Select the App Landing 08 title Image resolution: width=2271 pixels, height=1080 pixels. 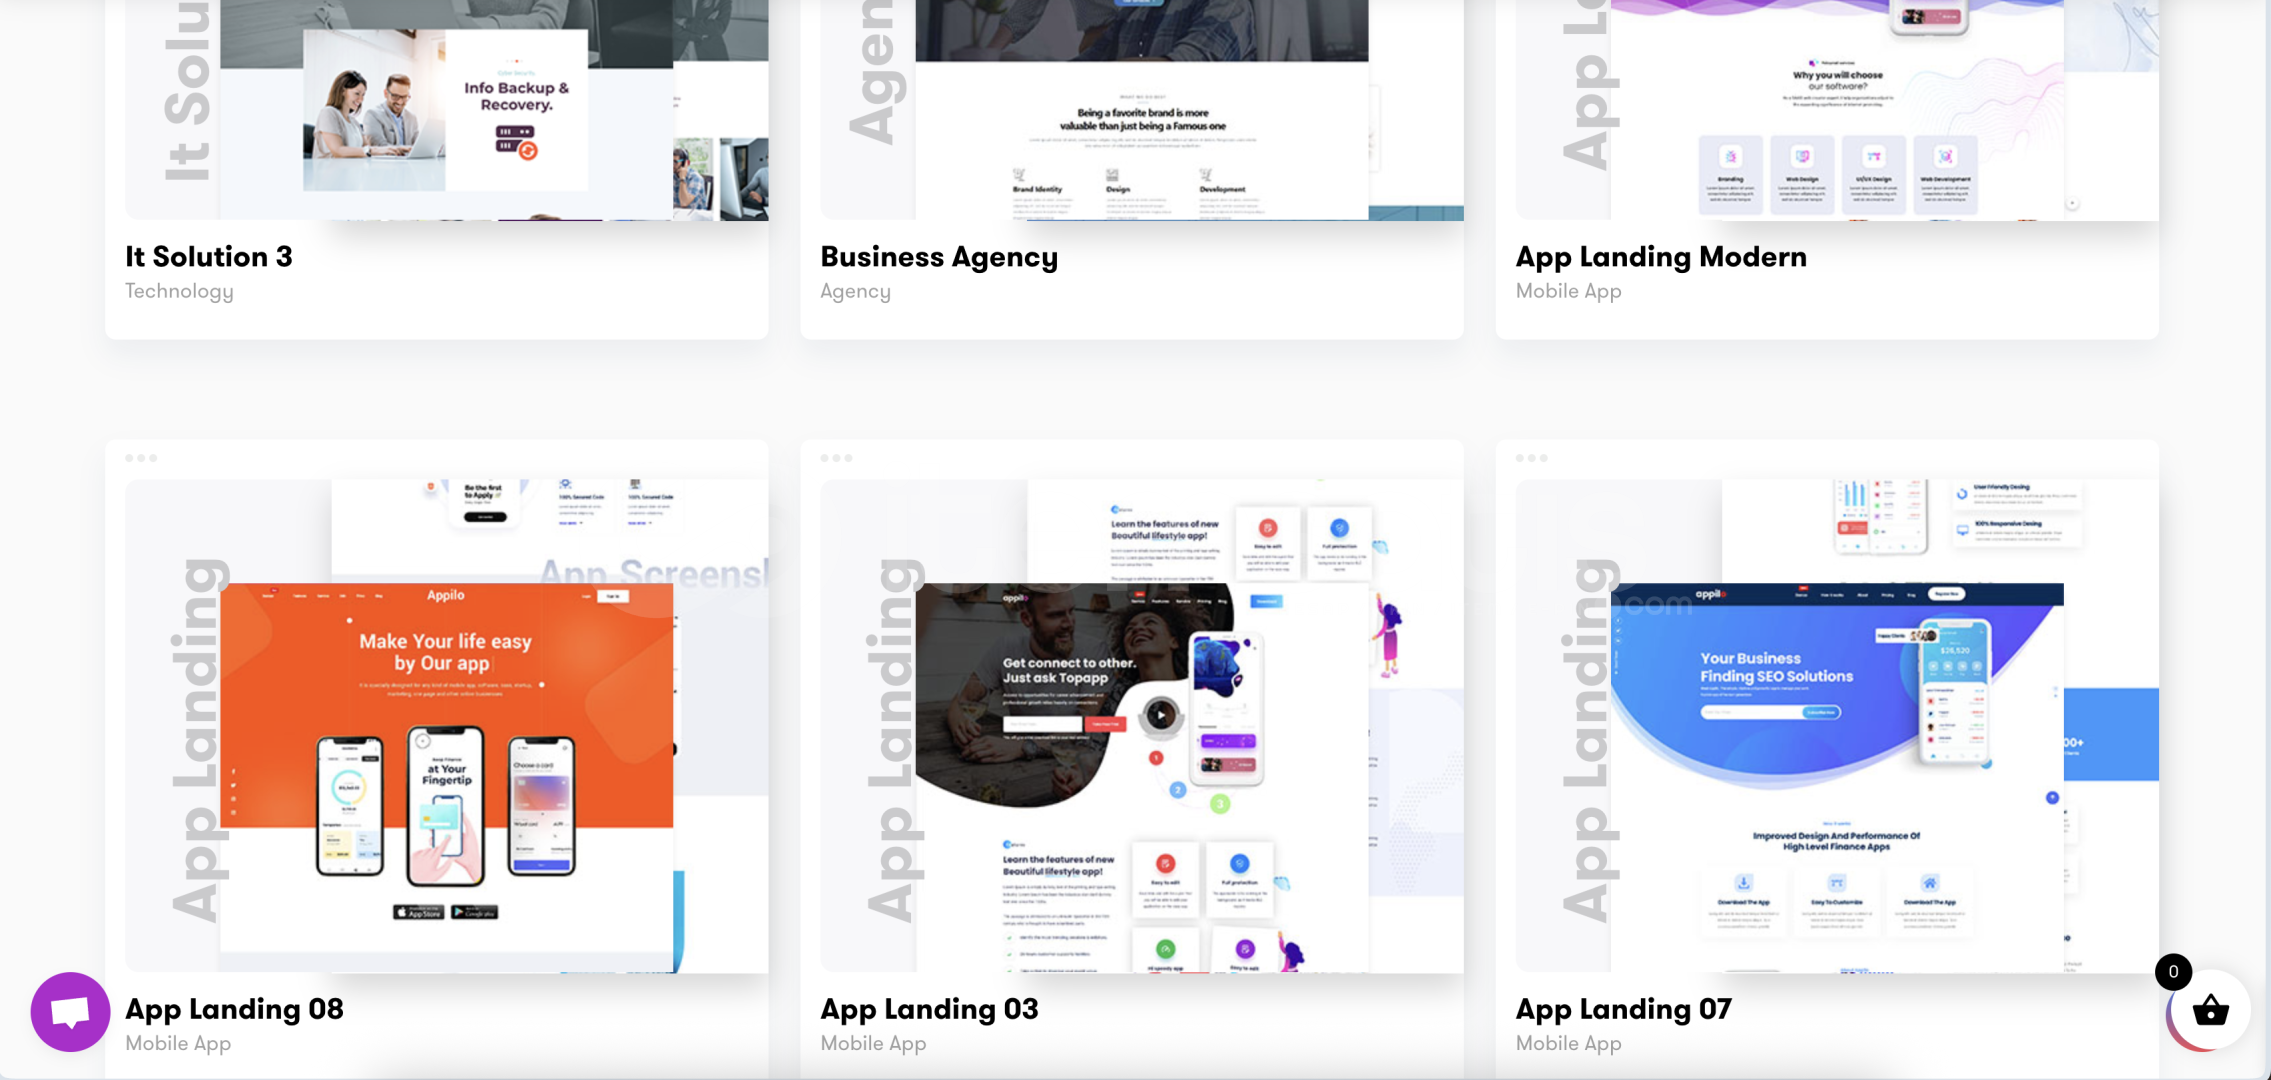pos(234,1009)
